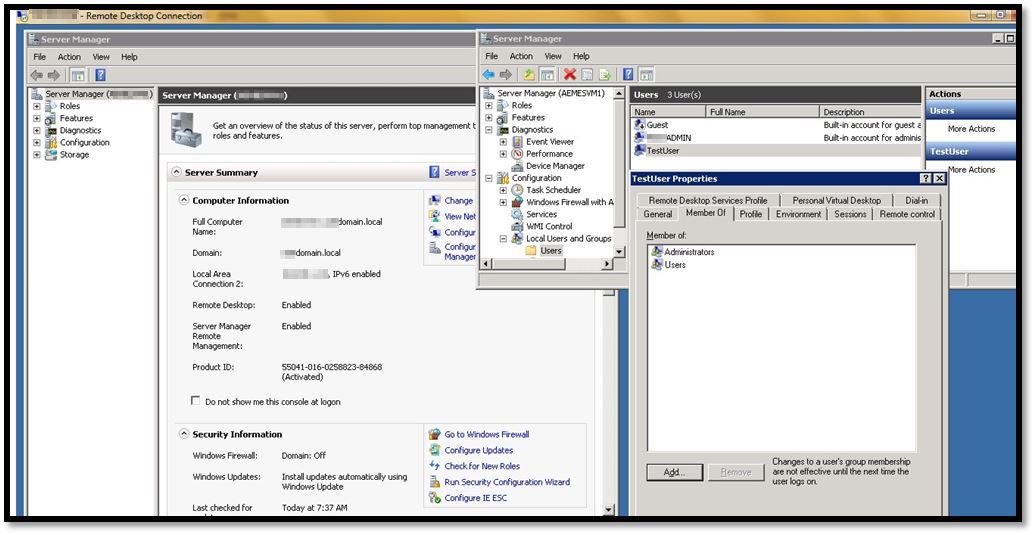Click Go to Windows Firewall link
The width and height of the screenshot is (1035, 535).
(x=486, y=434)
